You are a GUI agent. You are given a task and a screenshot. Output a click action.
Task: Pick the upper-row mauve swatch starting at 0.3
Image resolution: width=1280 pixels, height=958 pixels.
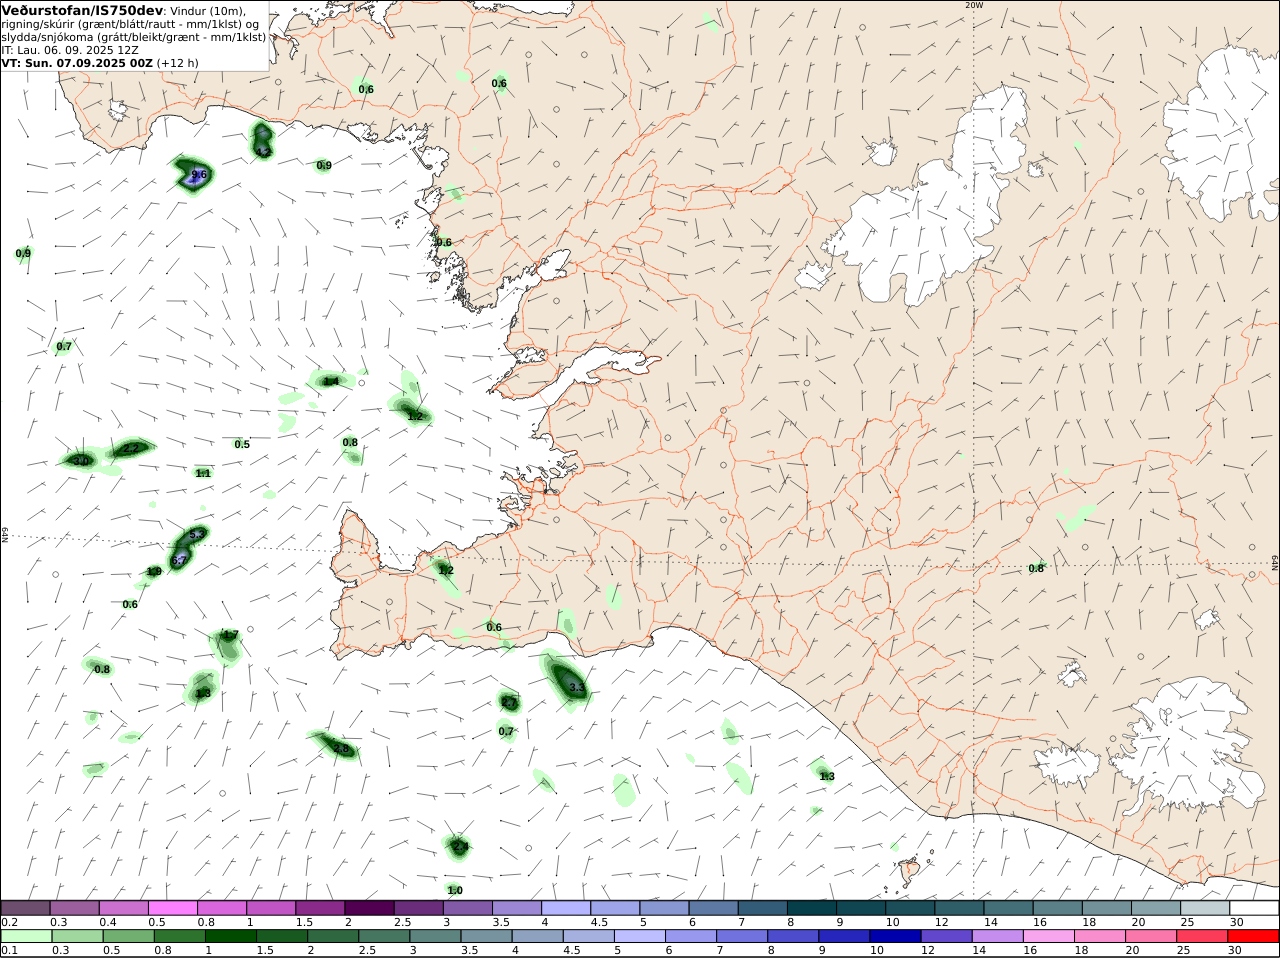pyautogui.click(x=75, y=908)
